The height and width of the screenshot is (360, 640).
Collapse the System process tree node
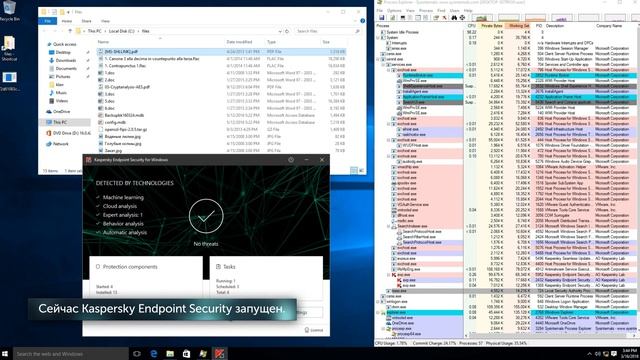378,38
